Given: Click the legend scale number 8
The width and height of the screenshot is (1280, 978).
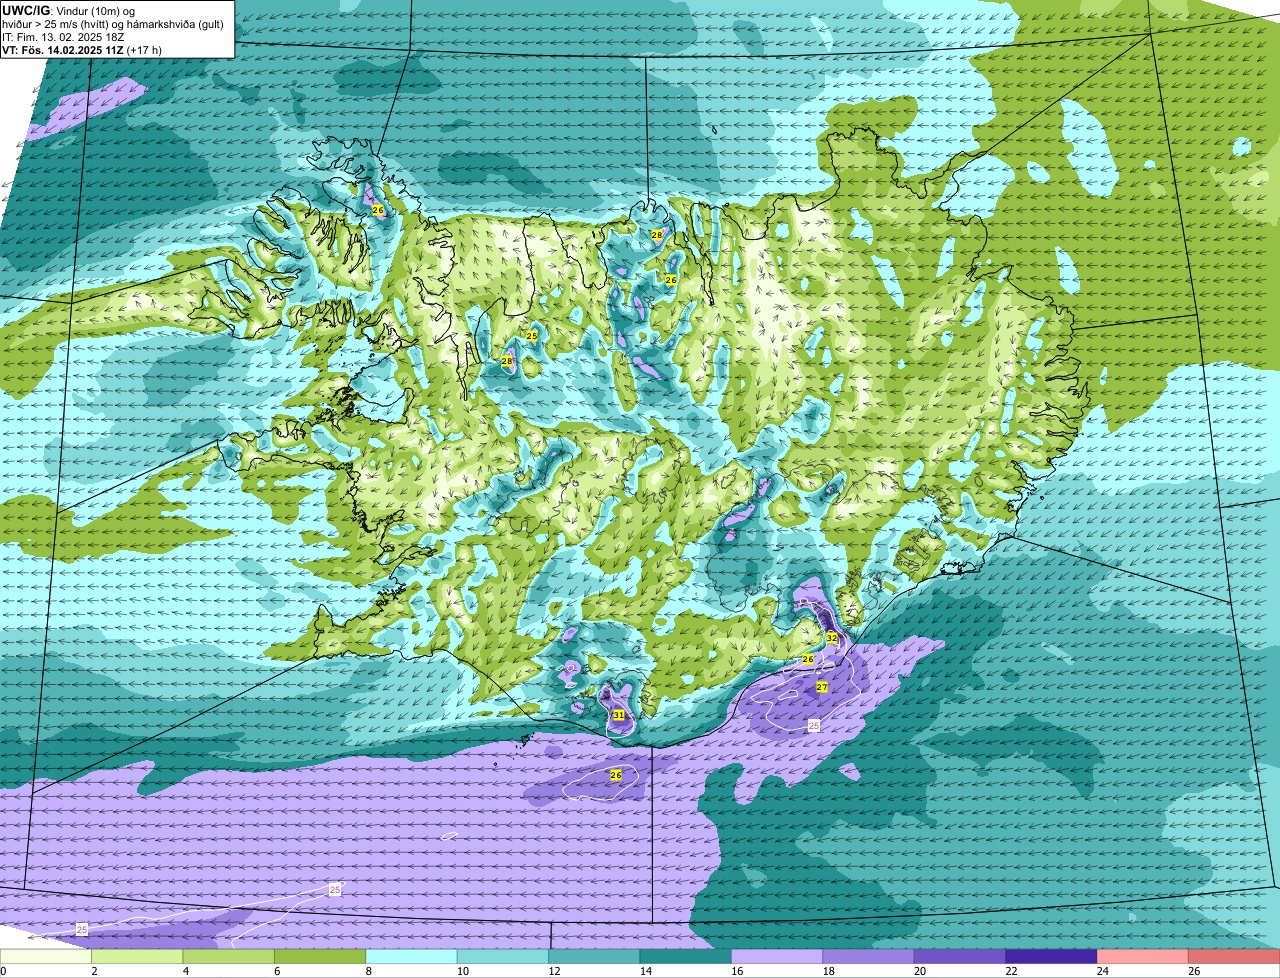Looking at the screenshot, I should (x=367, y=971).
